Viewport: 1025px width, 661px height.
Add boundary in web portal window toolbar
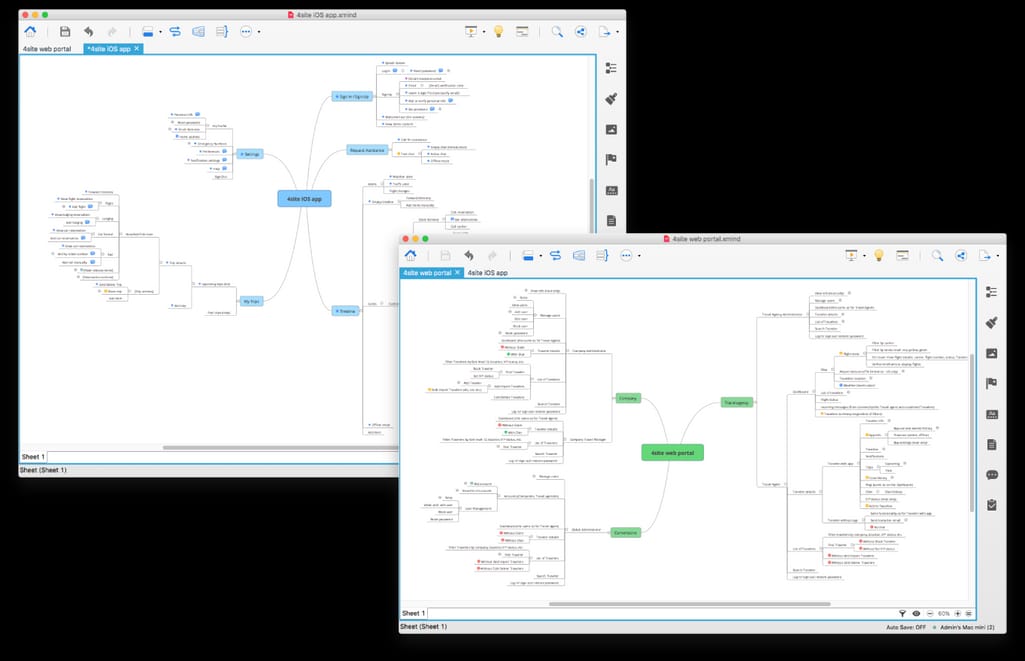tap(579, 256)
